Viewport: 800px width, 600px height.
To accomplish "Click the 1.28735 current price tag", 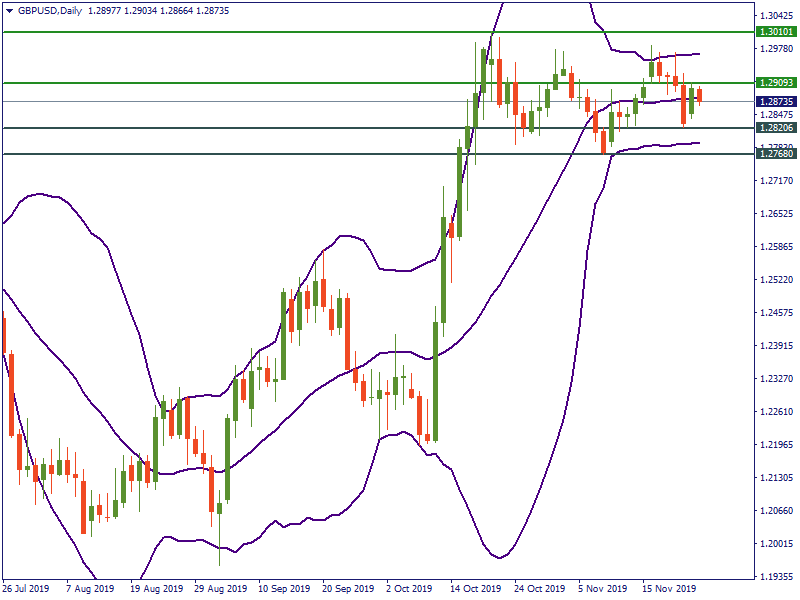I will click(x=776, y=102).
